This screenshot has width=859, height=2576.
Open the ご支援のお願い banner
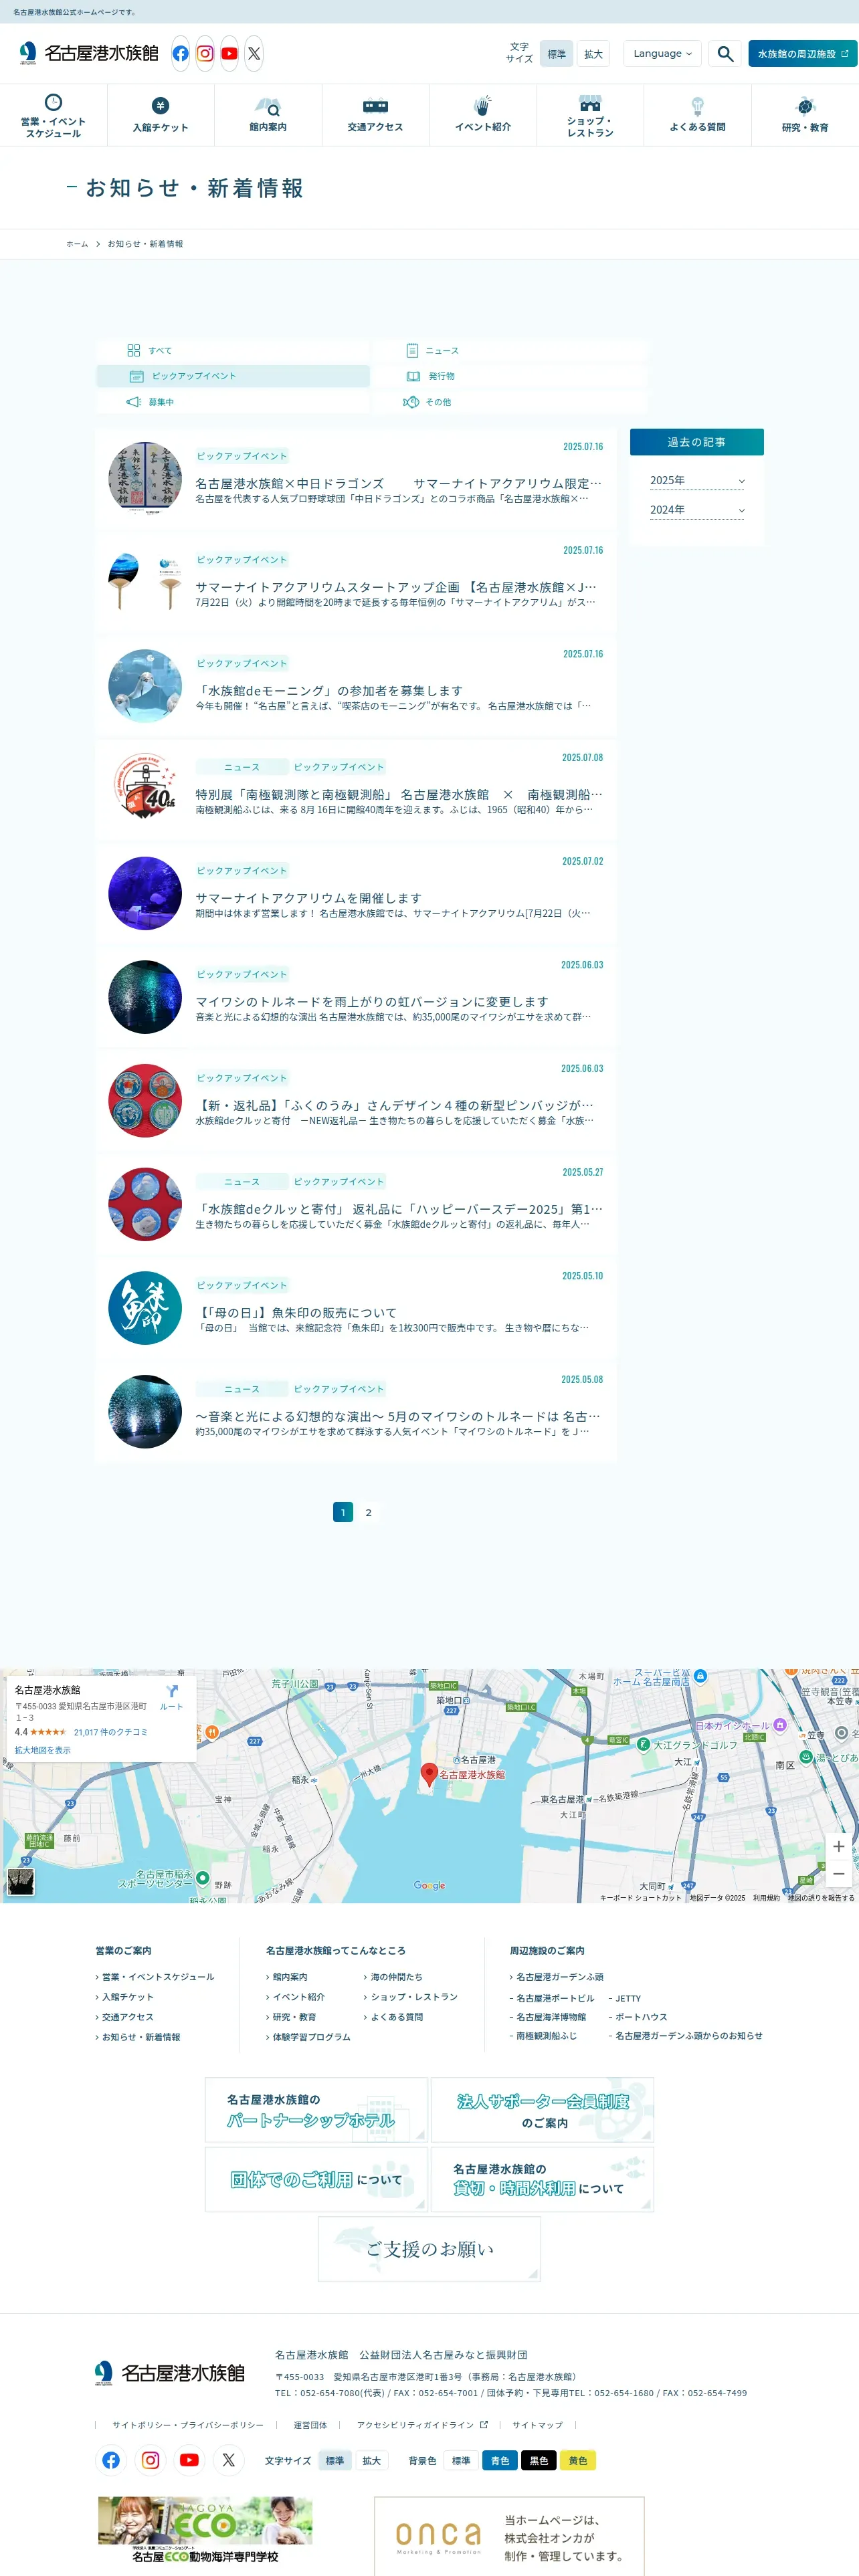point(429,2249)
